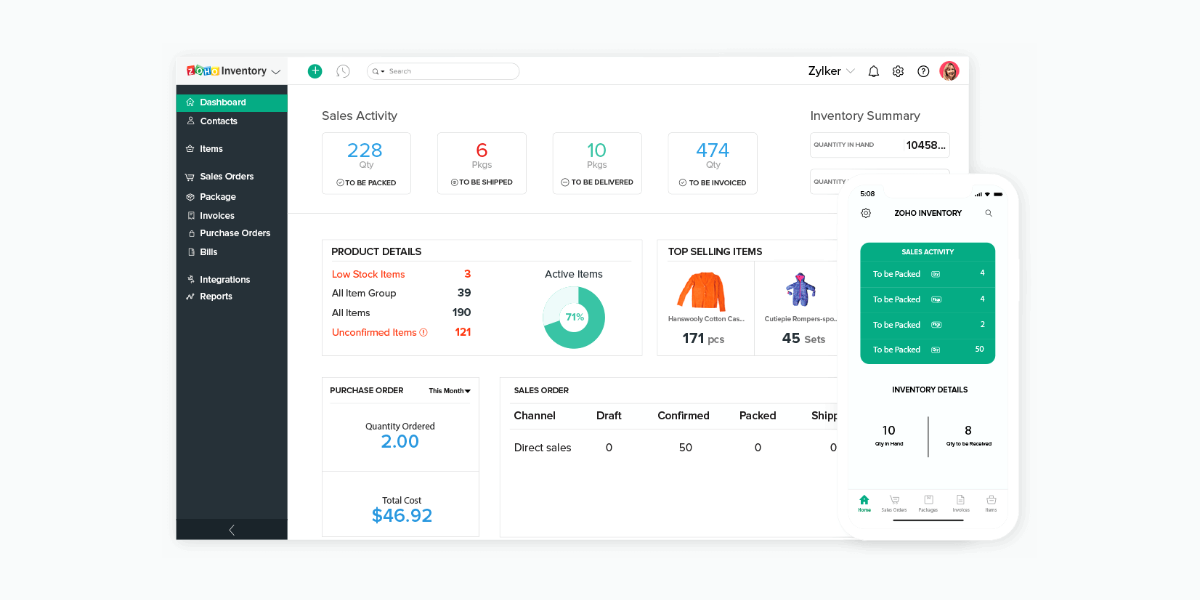Open the recent history clock icon
Viewport: 1200px width, 600px height.
tap(343, 71)
